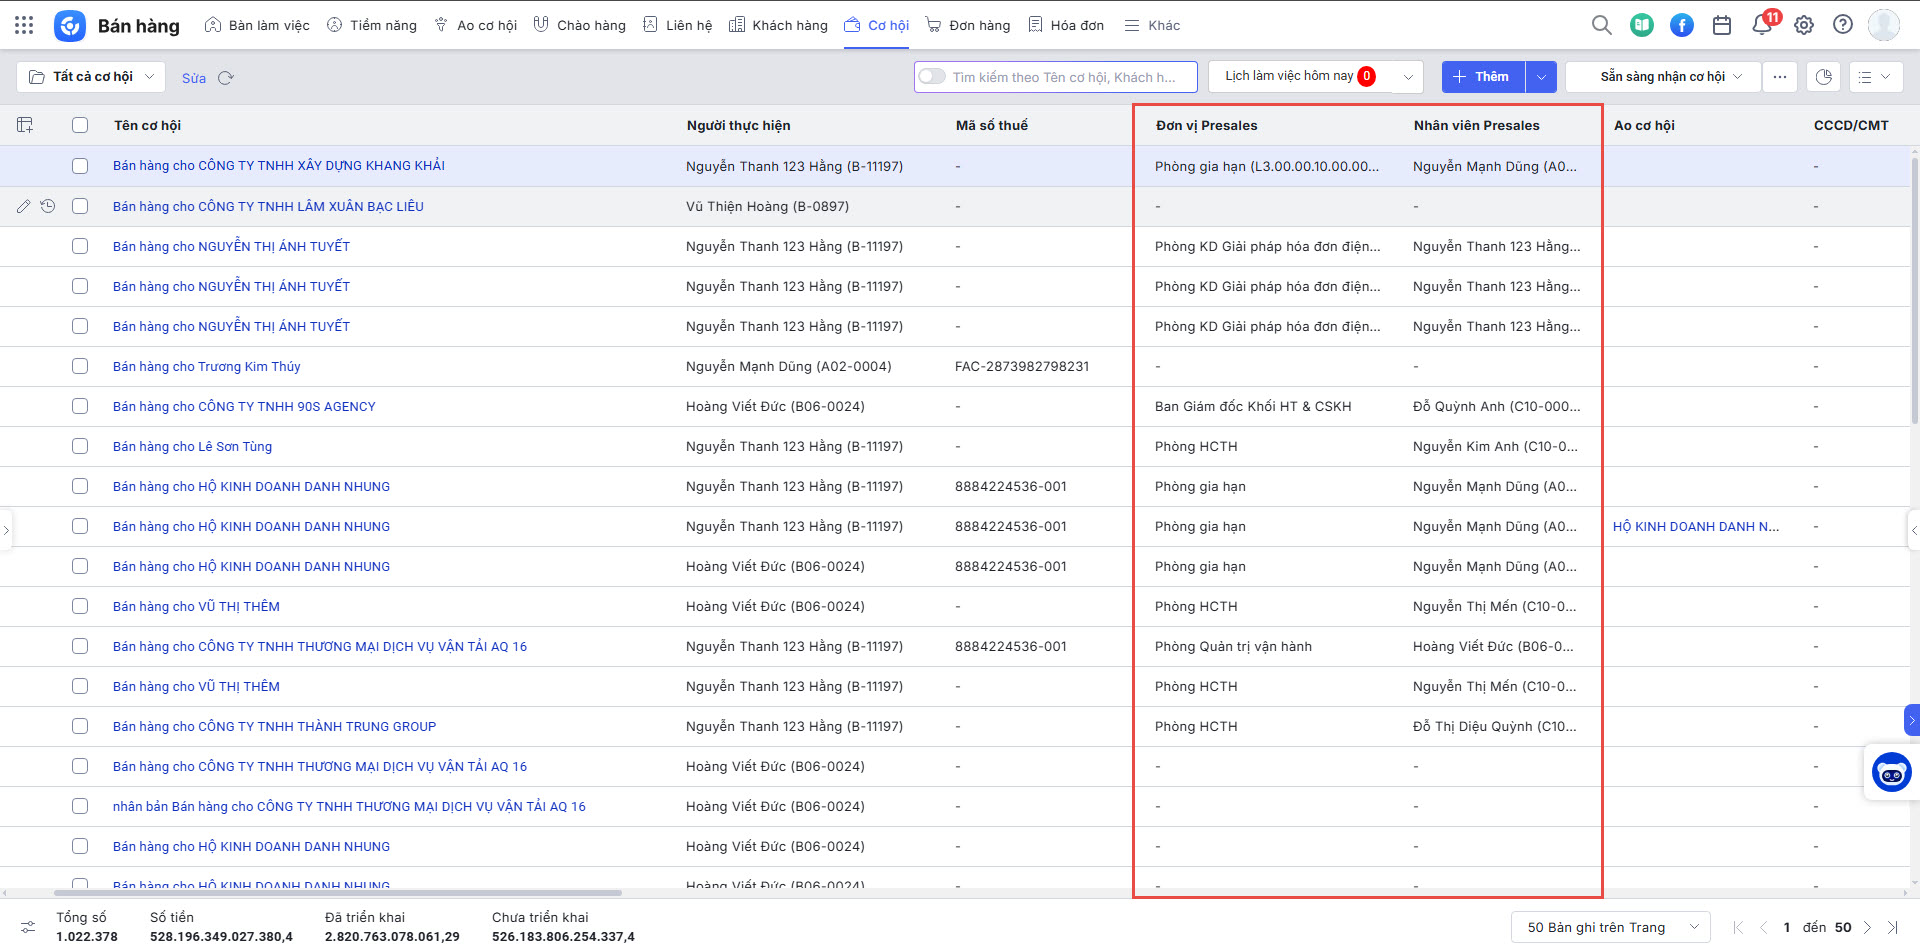Click the table column settings icon
This screenshot has height=952, width=1920.
pyautogui.click(x=25, y=125)
